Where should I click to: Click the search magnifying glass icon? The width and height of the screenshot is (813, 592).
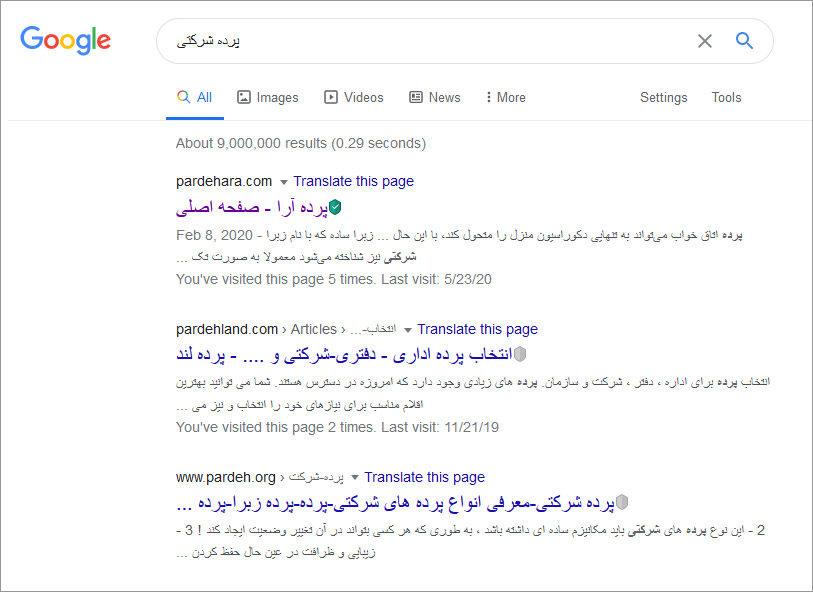[744, 40]
